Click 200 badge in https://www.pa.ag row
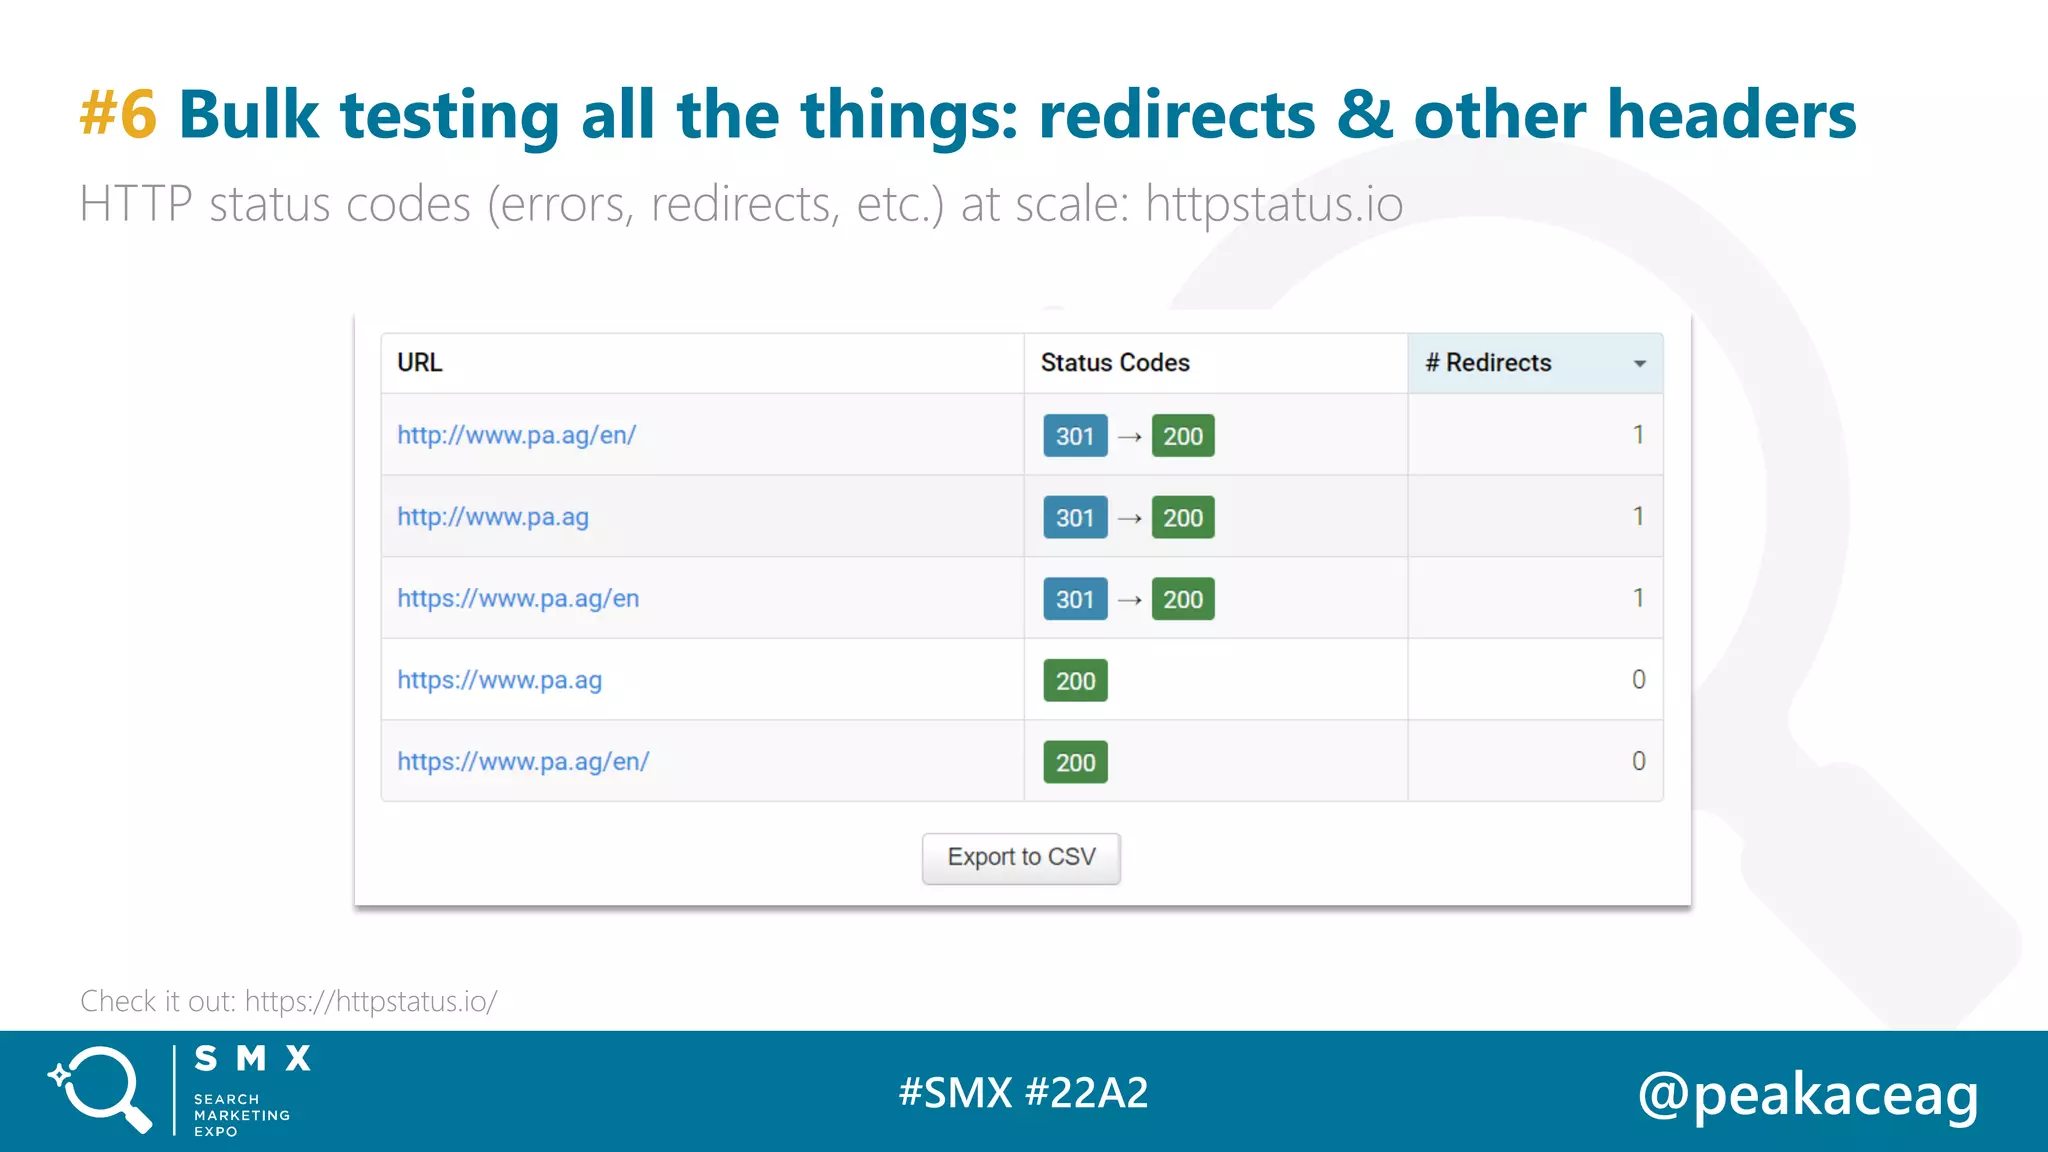 [x=1075, y=681]
